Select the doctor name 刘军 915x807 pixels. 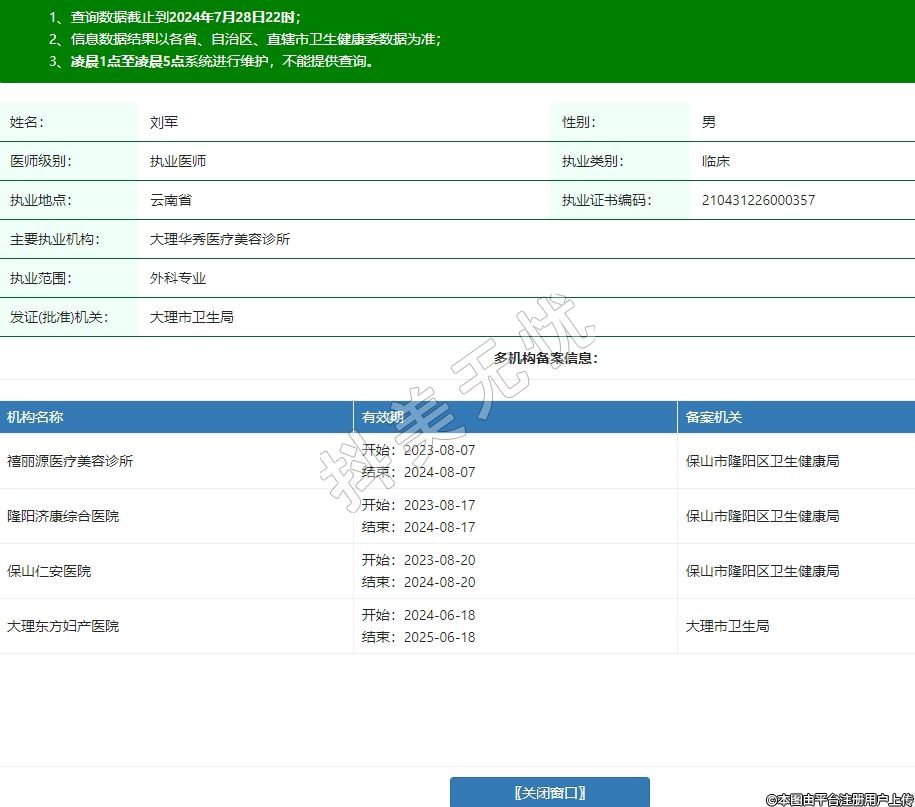164,122
